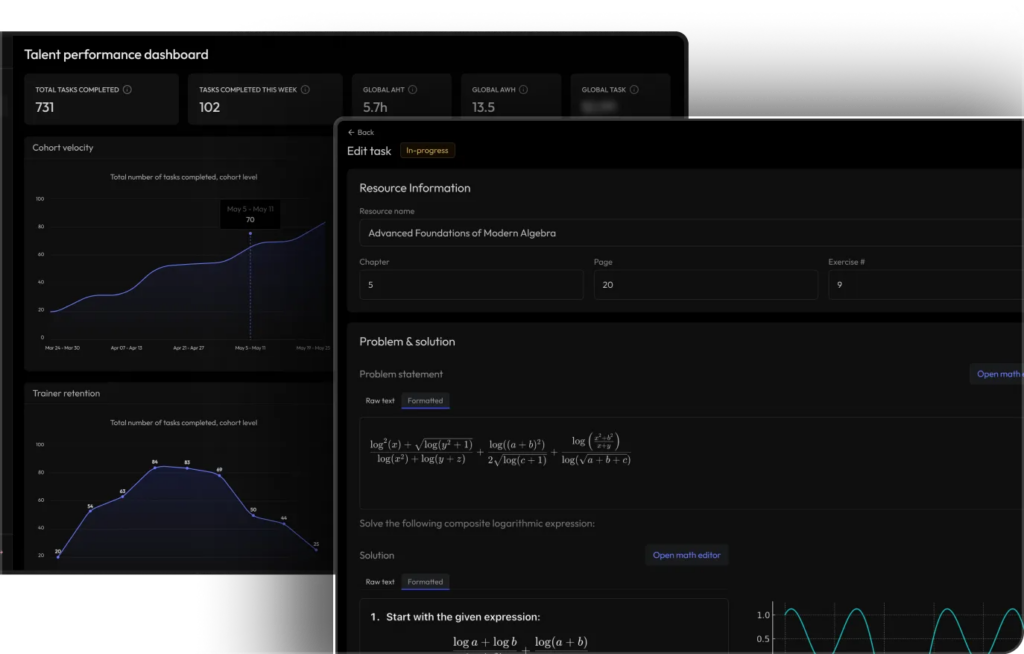Click 'Solve the following composite logarithmic expression' text

point(477,523)
